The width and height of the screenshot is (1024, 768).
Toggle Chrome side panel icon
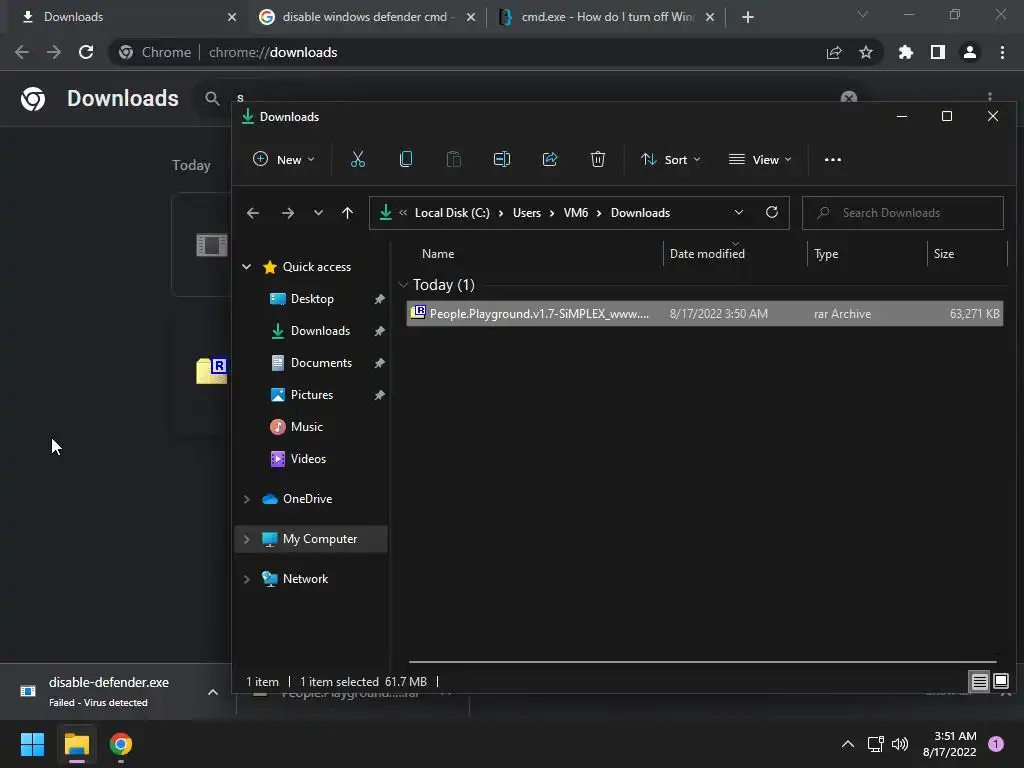[x=938, y=52]
